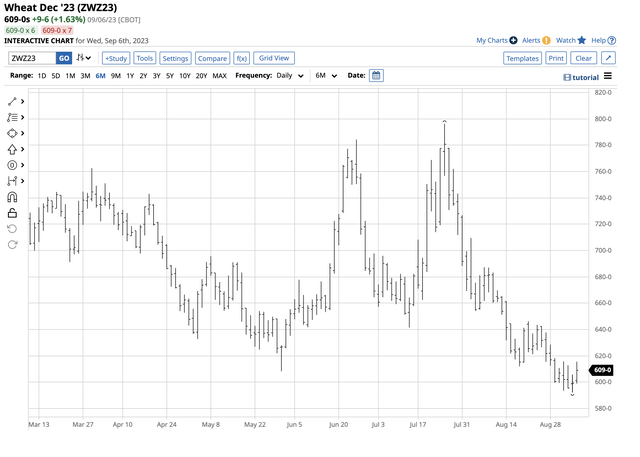Click the pop-out expand chart icon button

coord(608,58)
